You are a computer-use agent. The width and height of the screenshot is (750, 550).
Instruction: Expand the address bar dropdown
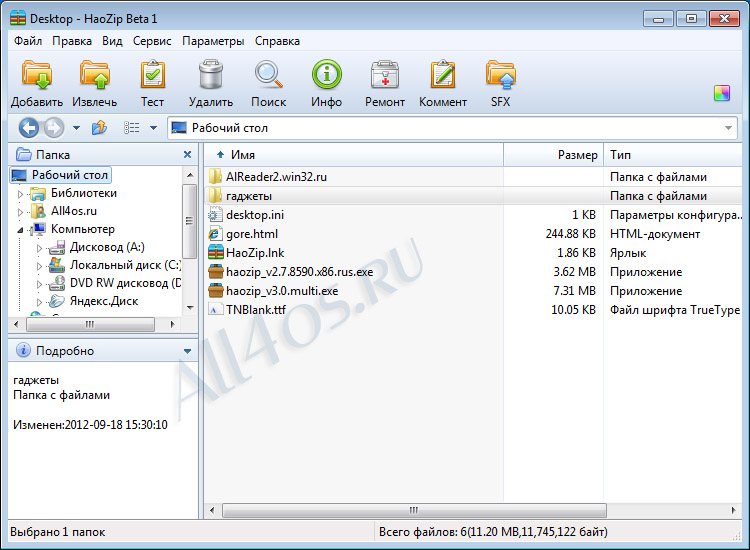tap(728, 128)
